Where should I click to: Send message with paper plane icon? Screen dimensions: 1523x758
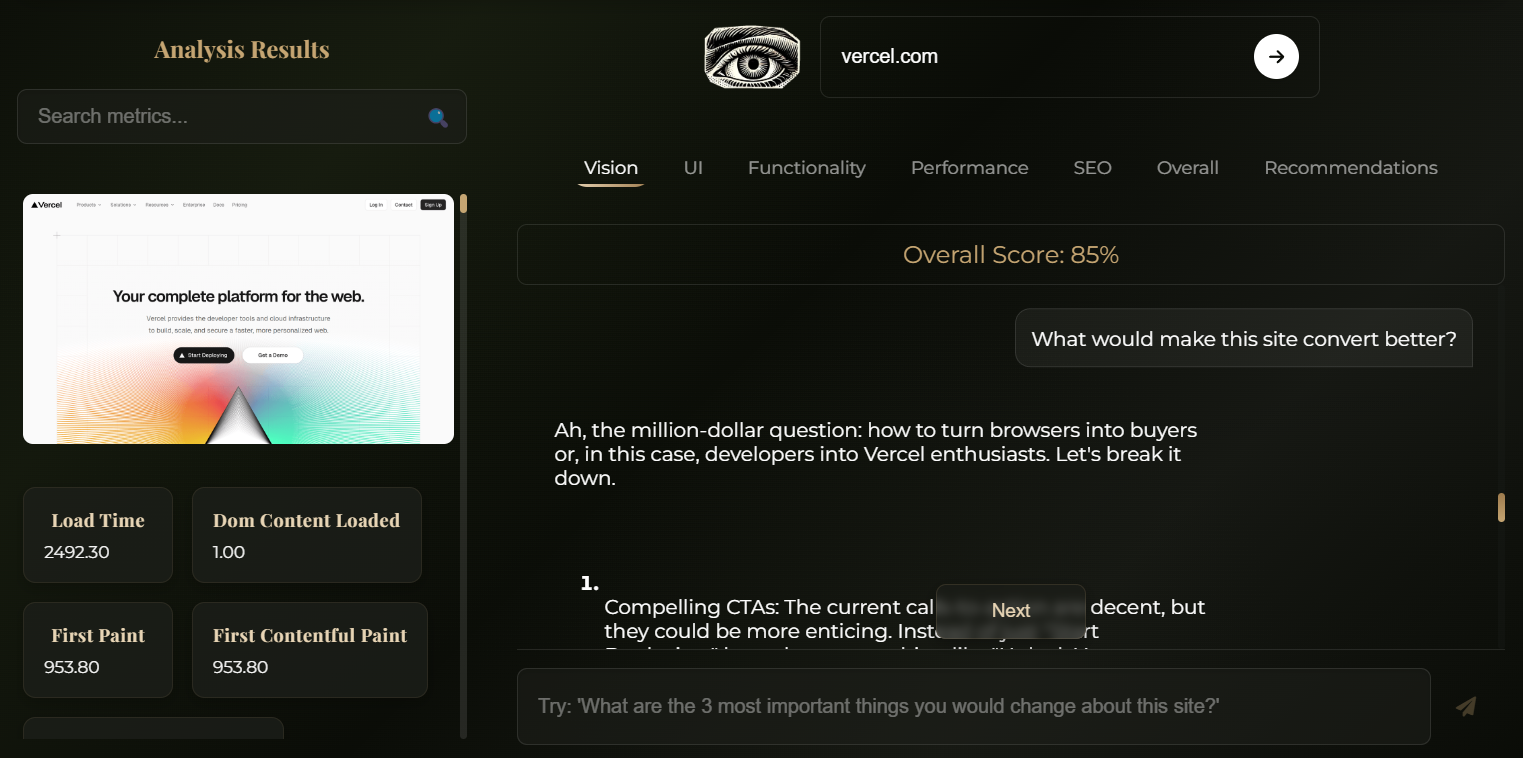coord(1466,707)
